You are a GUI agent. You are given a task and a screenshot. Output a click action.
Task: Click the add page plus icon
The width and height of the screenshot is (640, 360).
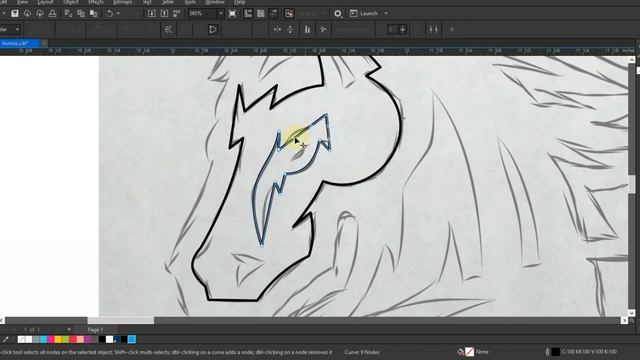[x=69, y=329]
